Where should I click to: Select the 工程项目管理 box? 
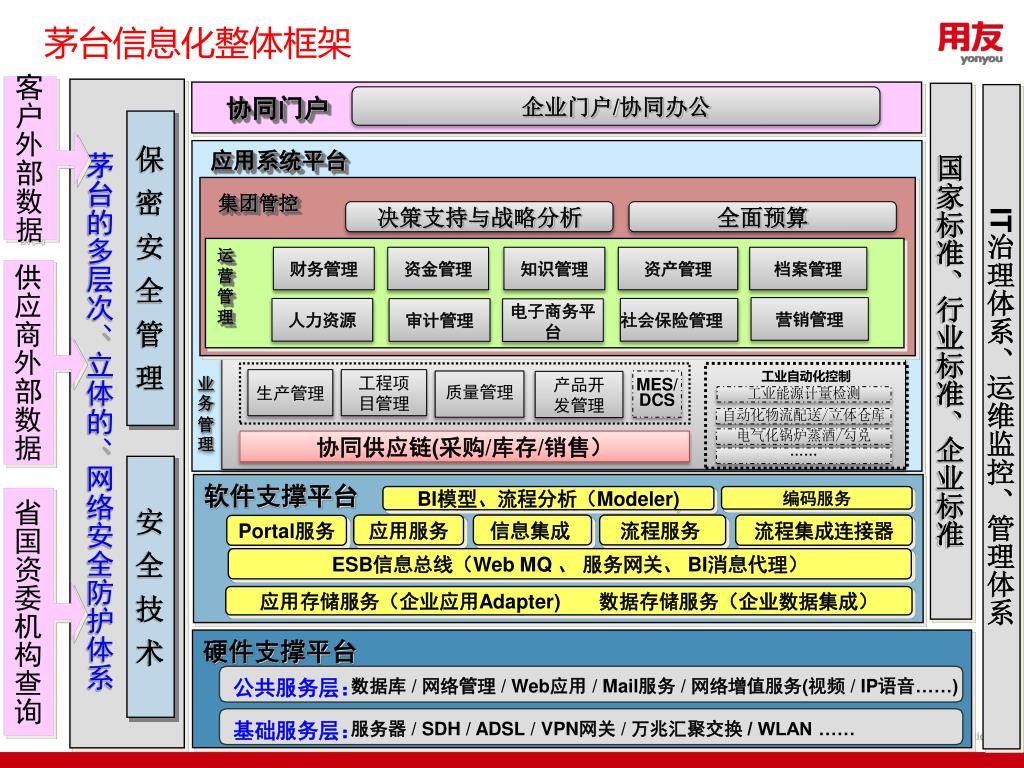384,393
